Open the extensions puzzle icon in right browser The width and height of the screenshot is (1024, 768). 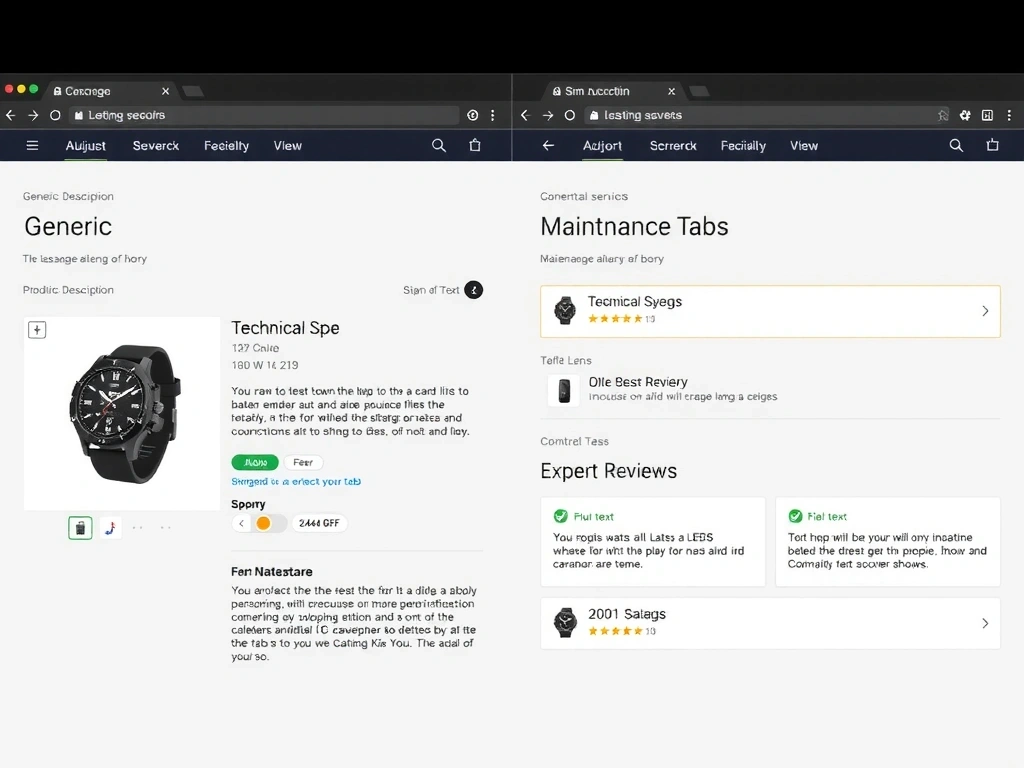point(965,116)
